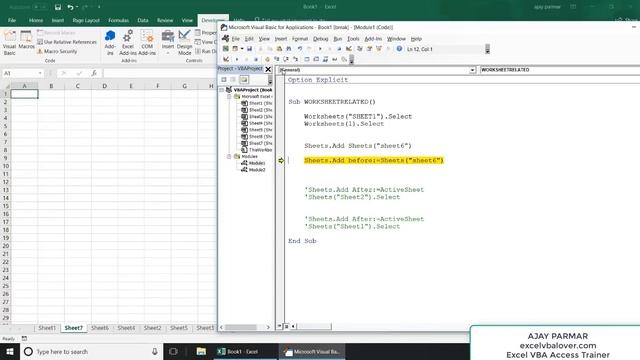Switch to Sheet7 worksheet tab
Viewport: 640px width, 360px height.
point(73,328)
